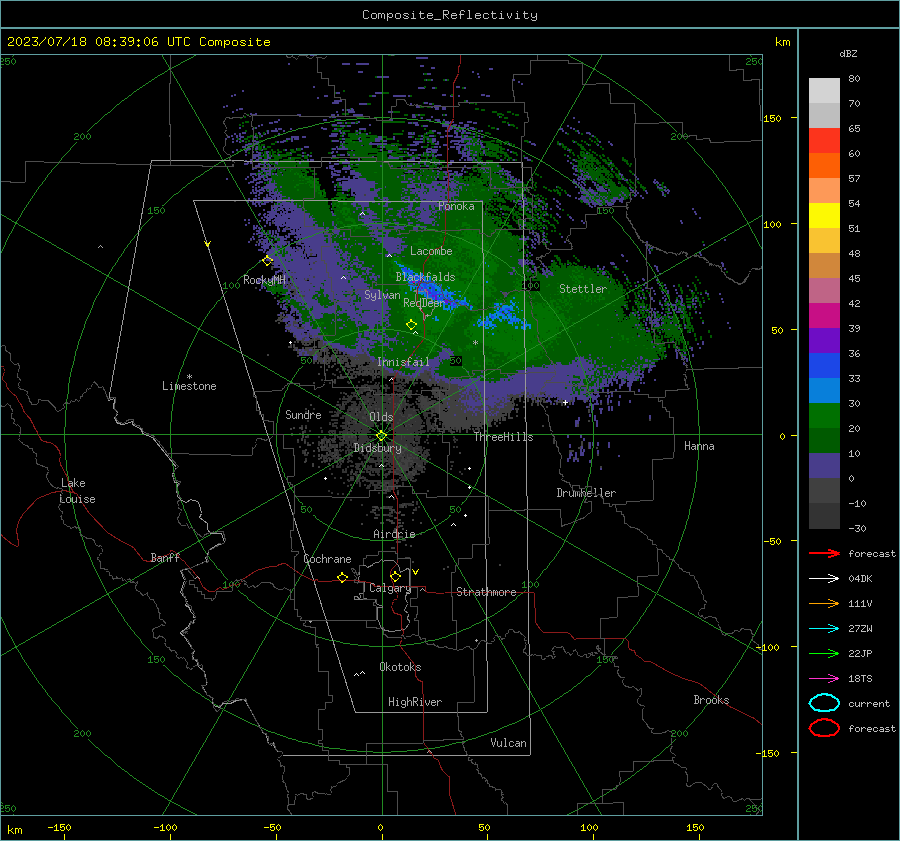
Task: Select the magenta 39–42 dBZ swatch
Action: tap(824, 316)
